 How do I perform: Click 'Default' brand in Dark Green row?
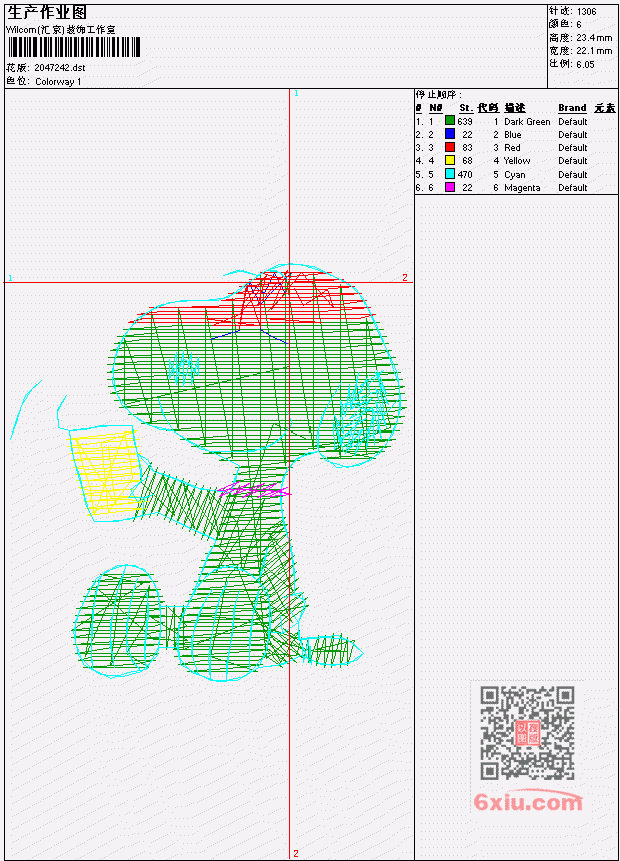(x=573, y=121)
